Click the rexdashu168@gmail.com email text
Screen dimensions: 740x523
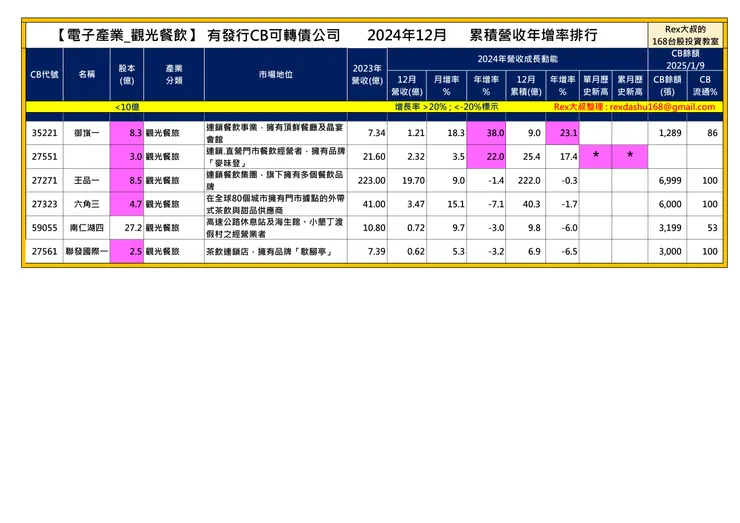coord(662,107)
